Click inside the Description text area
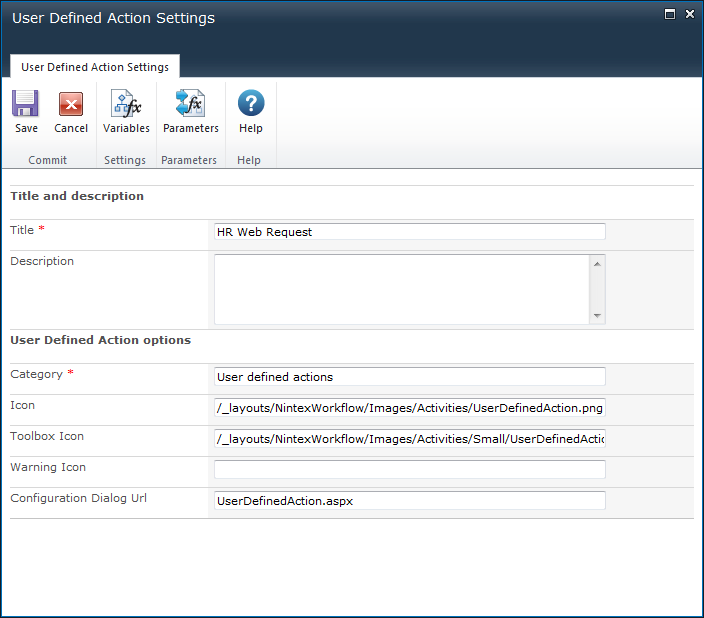 (402, 289)
